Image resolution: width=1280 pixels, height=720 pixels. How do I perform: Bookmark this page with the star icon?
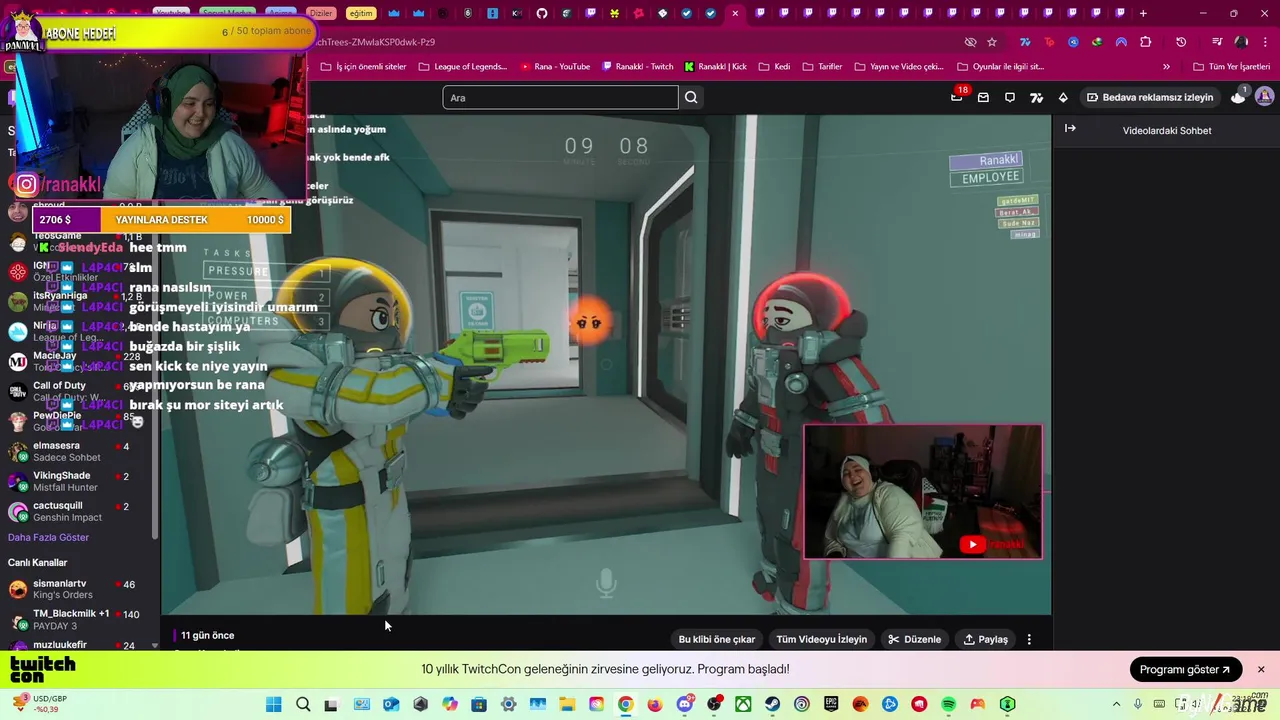992,42
